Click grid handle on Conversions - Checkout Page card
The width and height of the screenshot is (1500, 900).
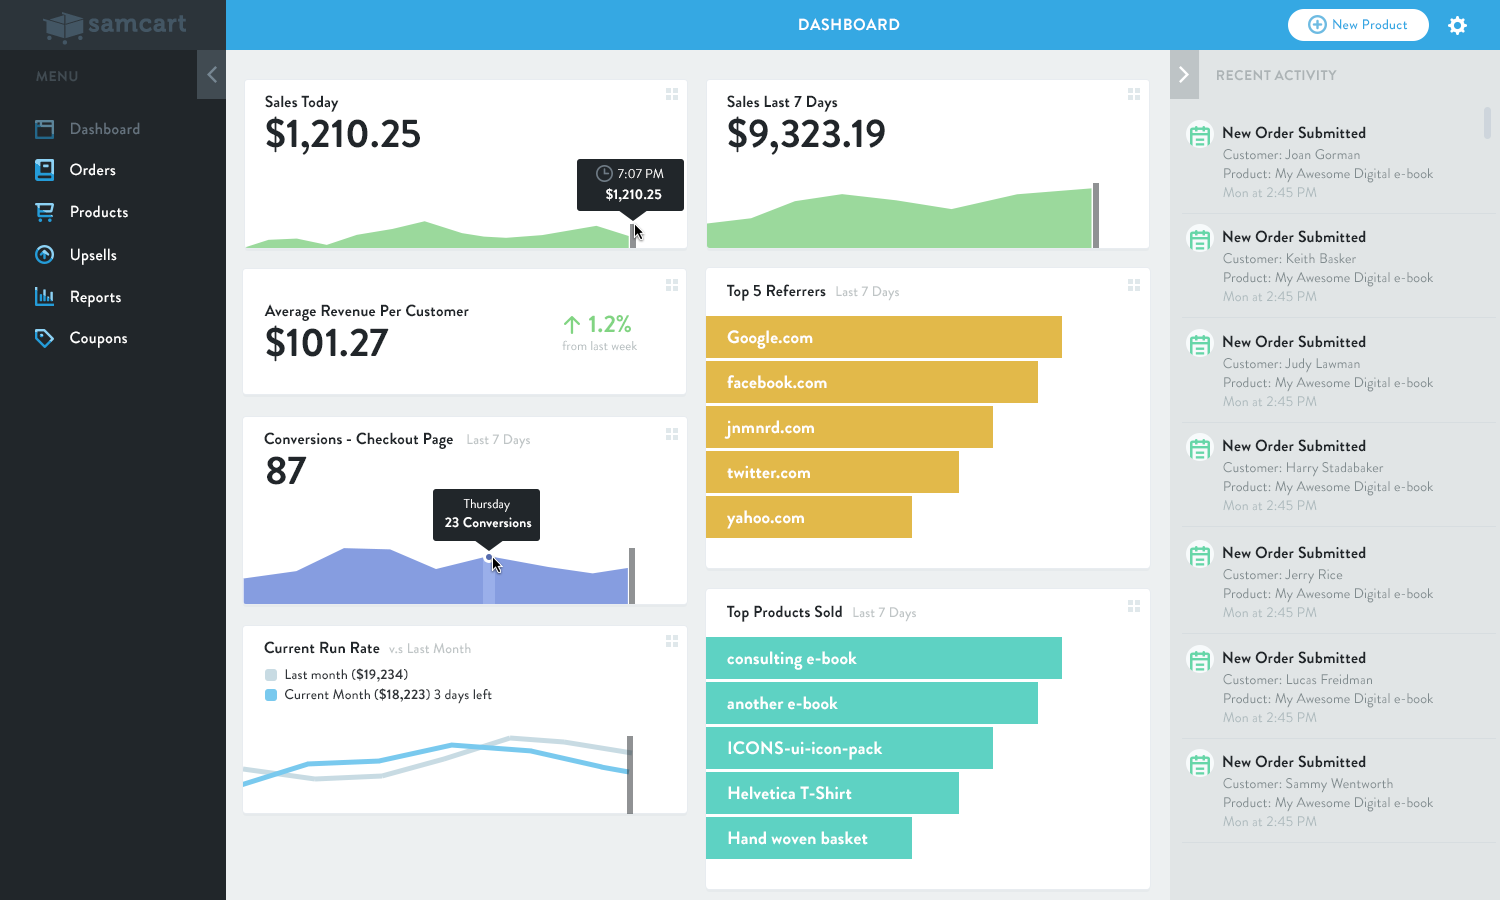672,434
